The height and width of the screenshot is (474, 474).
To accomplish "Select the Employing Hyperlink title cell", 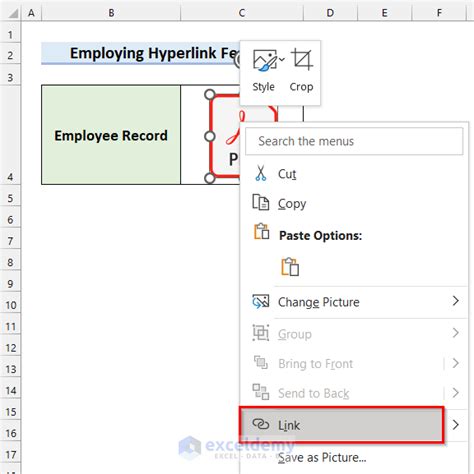I will pos(140,53).
